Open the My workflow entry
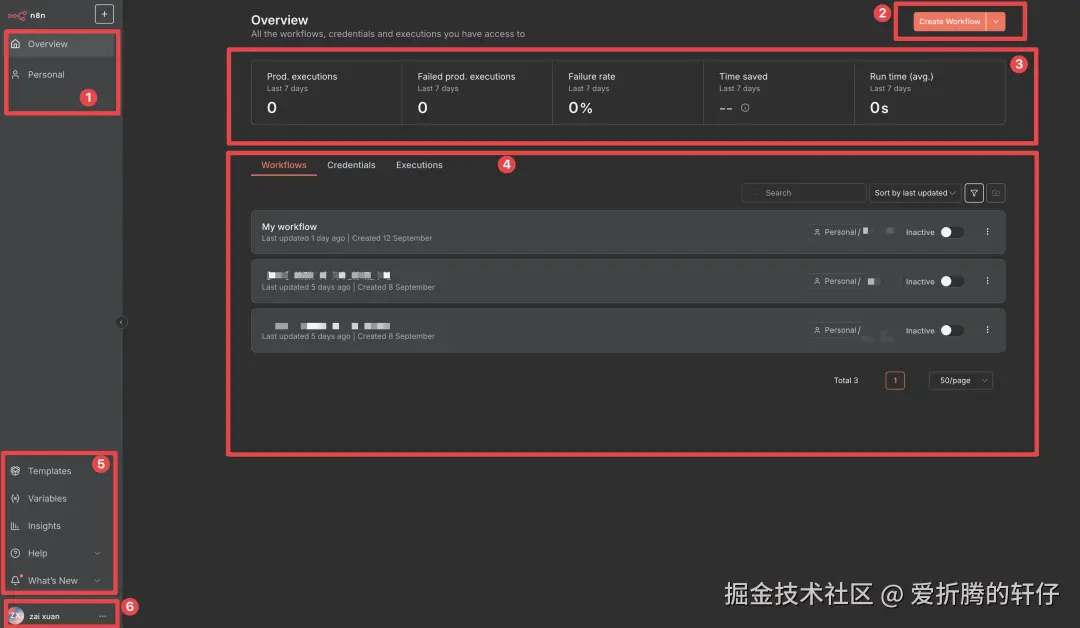Screen dimensions: 1080x628 628,232
